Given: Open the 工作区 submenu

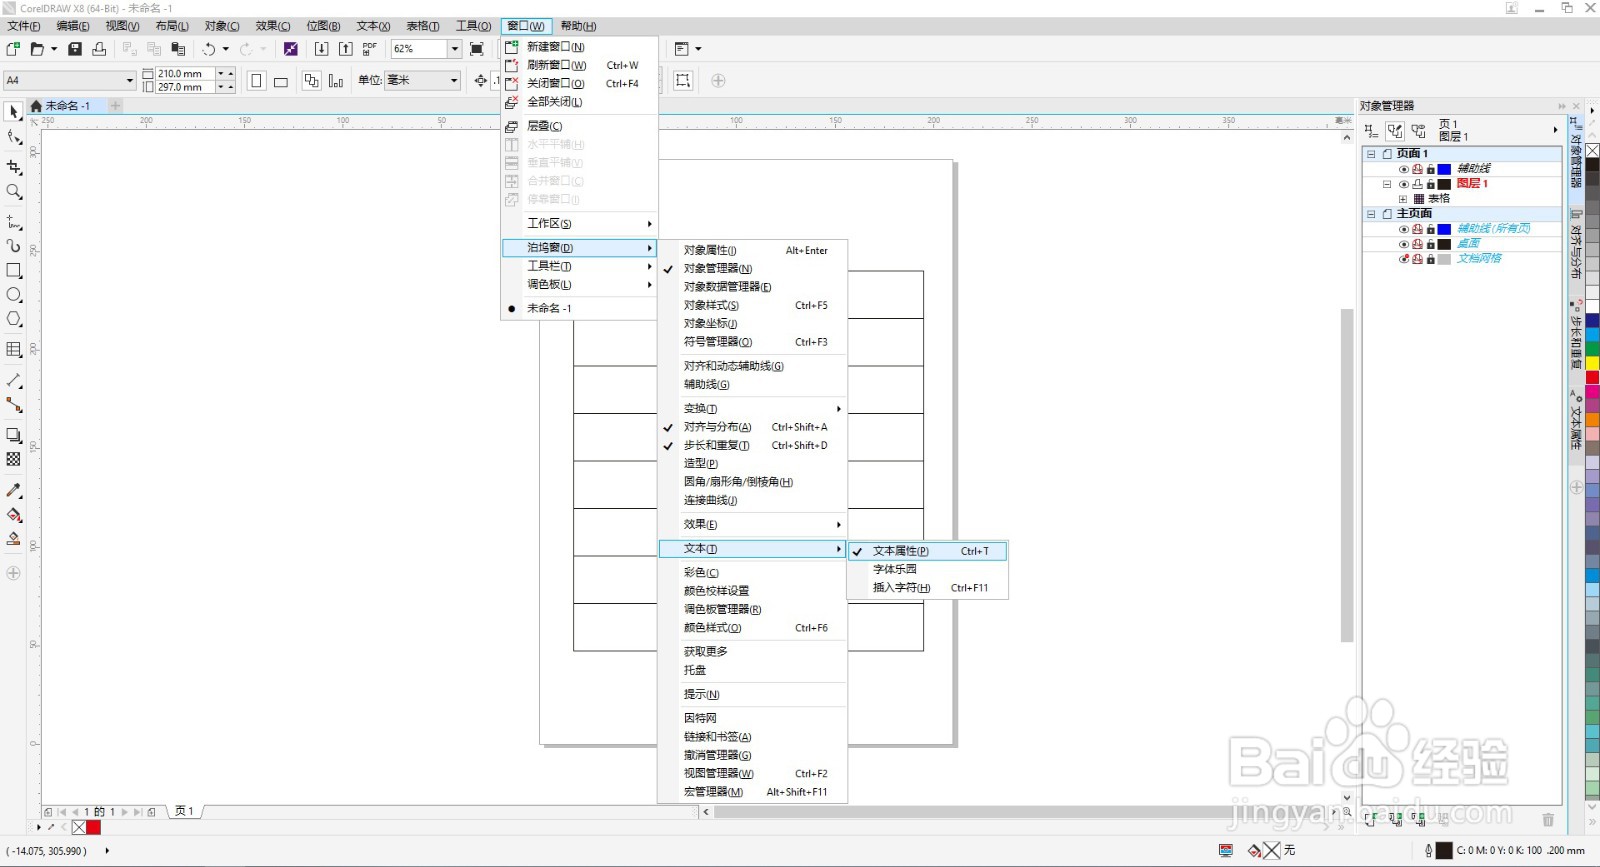Looking at the screenshot, I should point(579,223).
